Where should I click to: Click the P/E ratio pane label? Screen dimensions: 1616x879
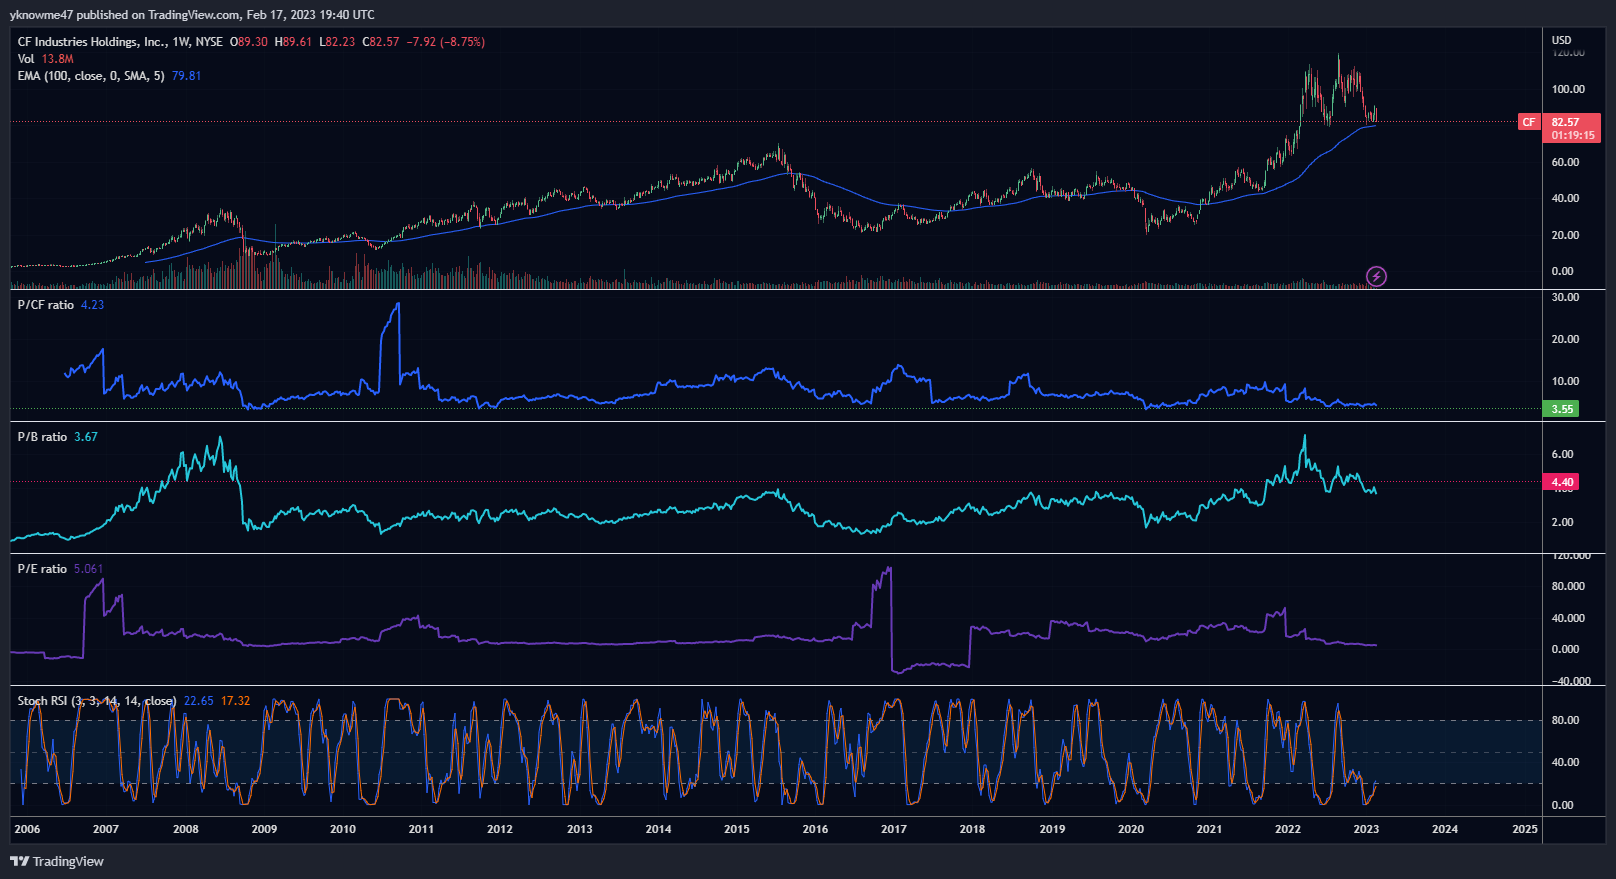(42, 569)
